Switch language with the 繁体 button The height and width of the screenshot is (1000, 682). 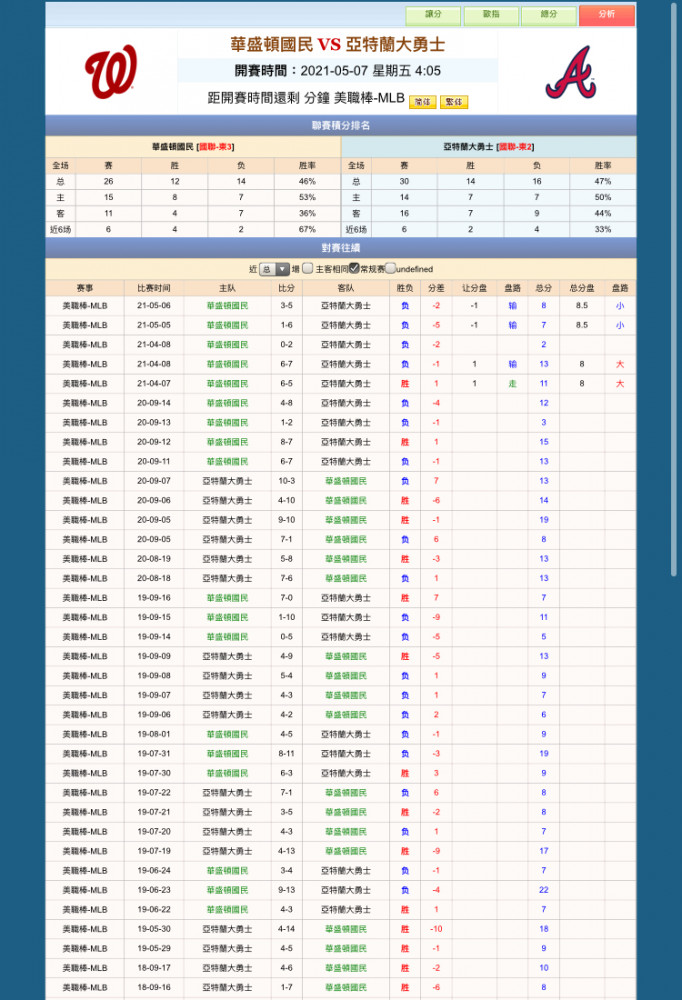[x=454, y=102]
